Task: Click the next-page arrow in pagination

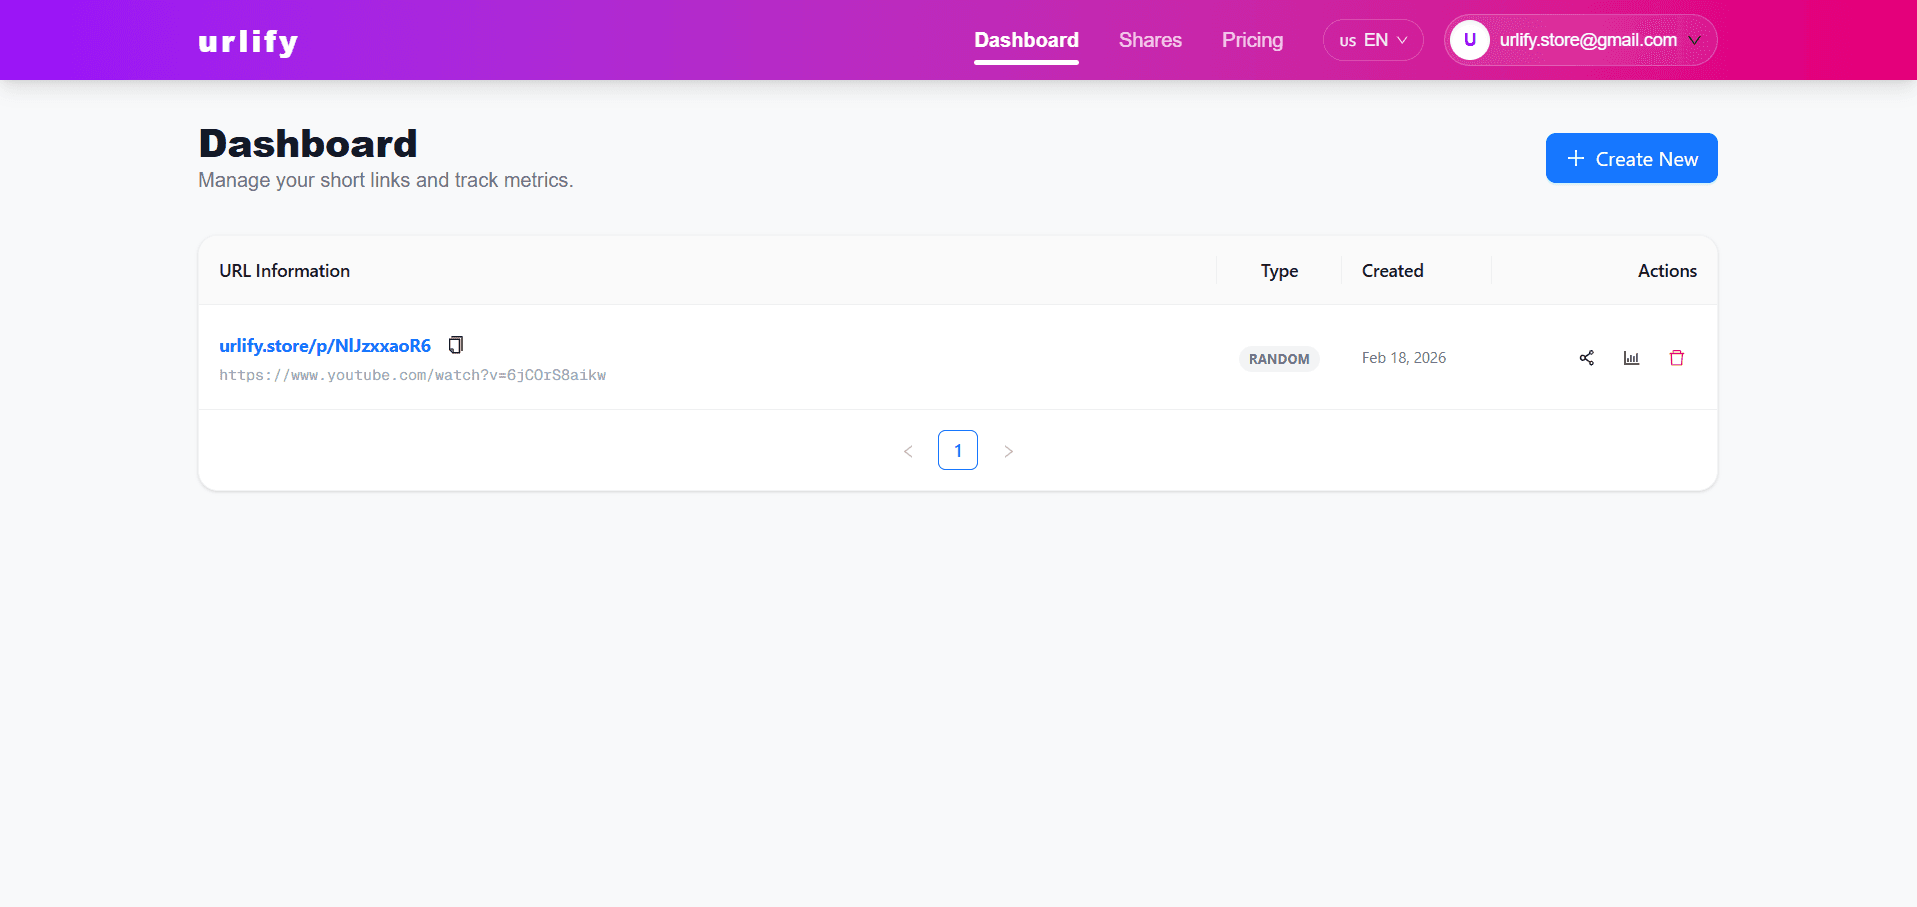Action: pyautogui.click(x=1008, y=450)
